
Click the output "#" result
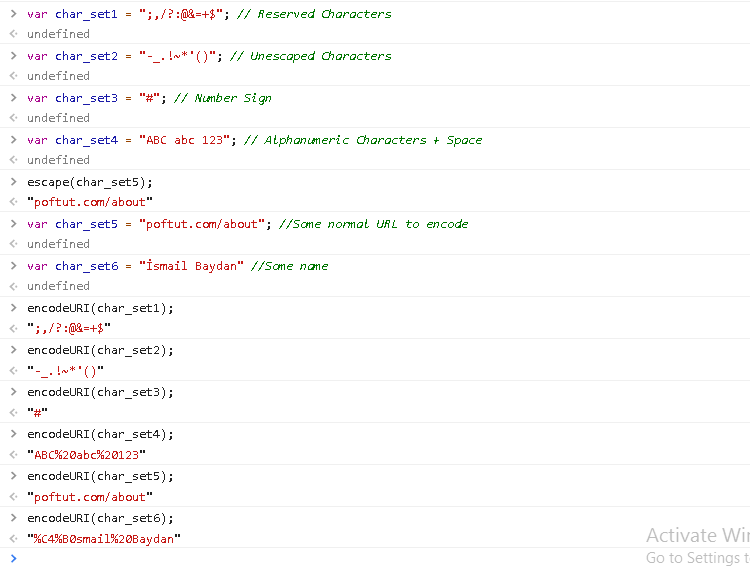(x=37, y=412)
